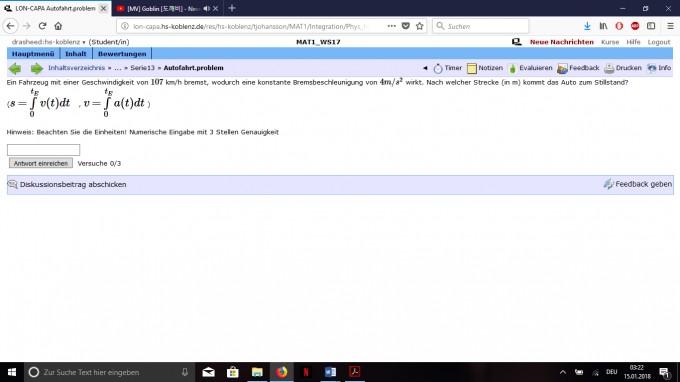680x382 pixels.
Task: Click the Suchen search field
Action: [x=481, y=26]
